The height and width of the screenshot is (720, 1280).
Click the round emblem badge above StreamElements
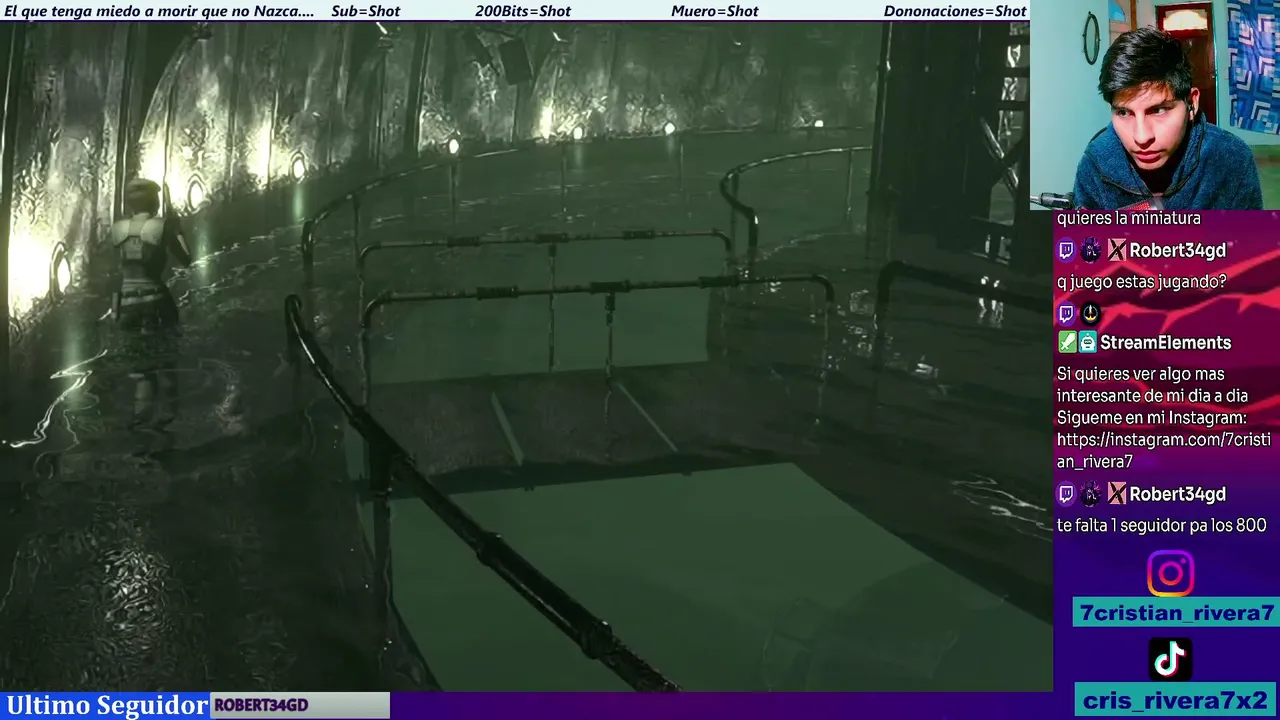click(x=1091, y=313)
